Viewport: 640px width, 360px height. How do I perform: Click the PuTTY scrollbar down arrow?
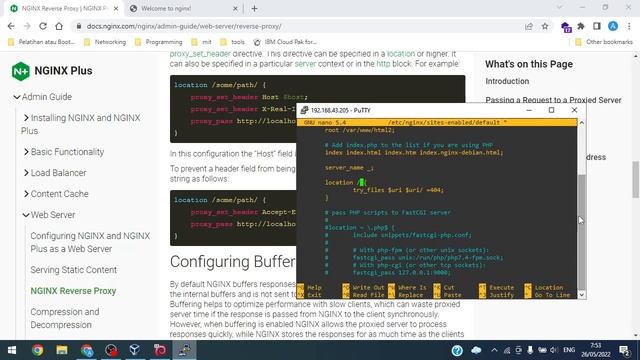pyautogui.click(x=582, y=295)
